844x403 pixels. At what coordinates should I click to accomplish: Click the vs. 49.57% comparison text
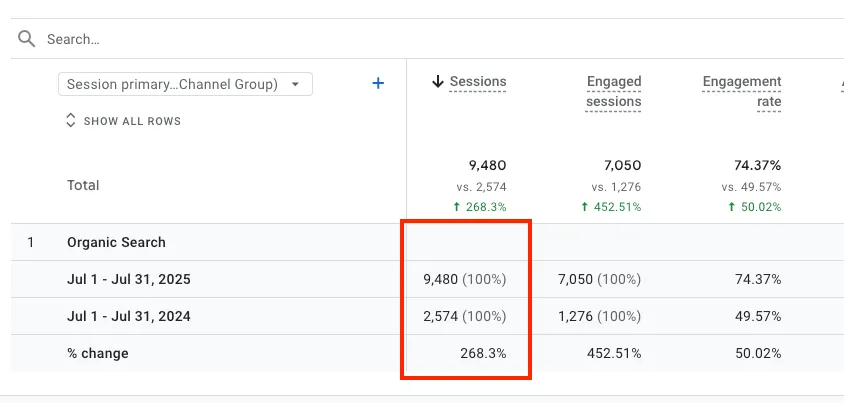click(x=751, y=187)
